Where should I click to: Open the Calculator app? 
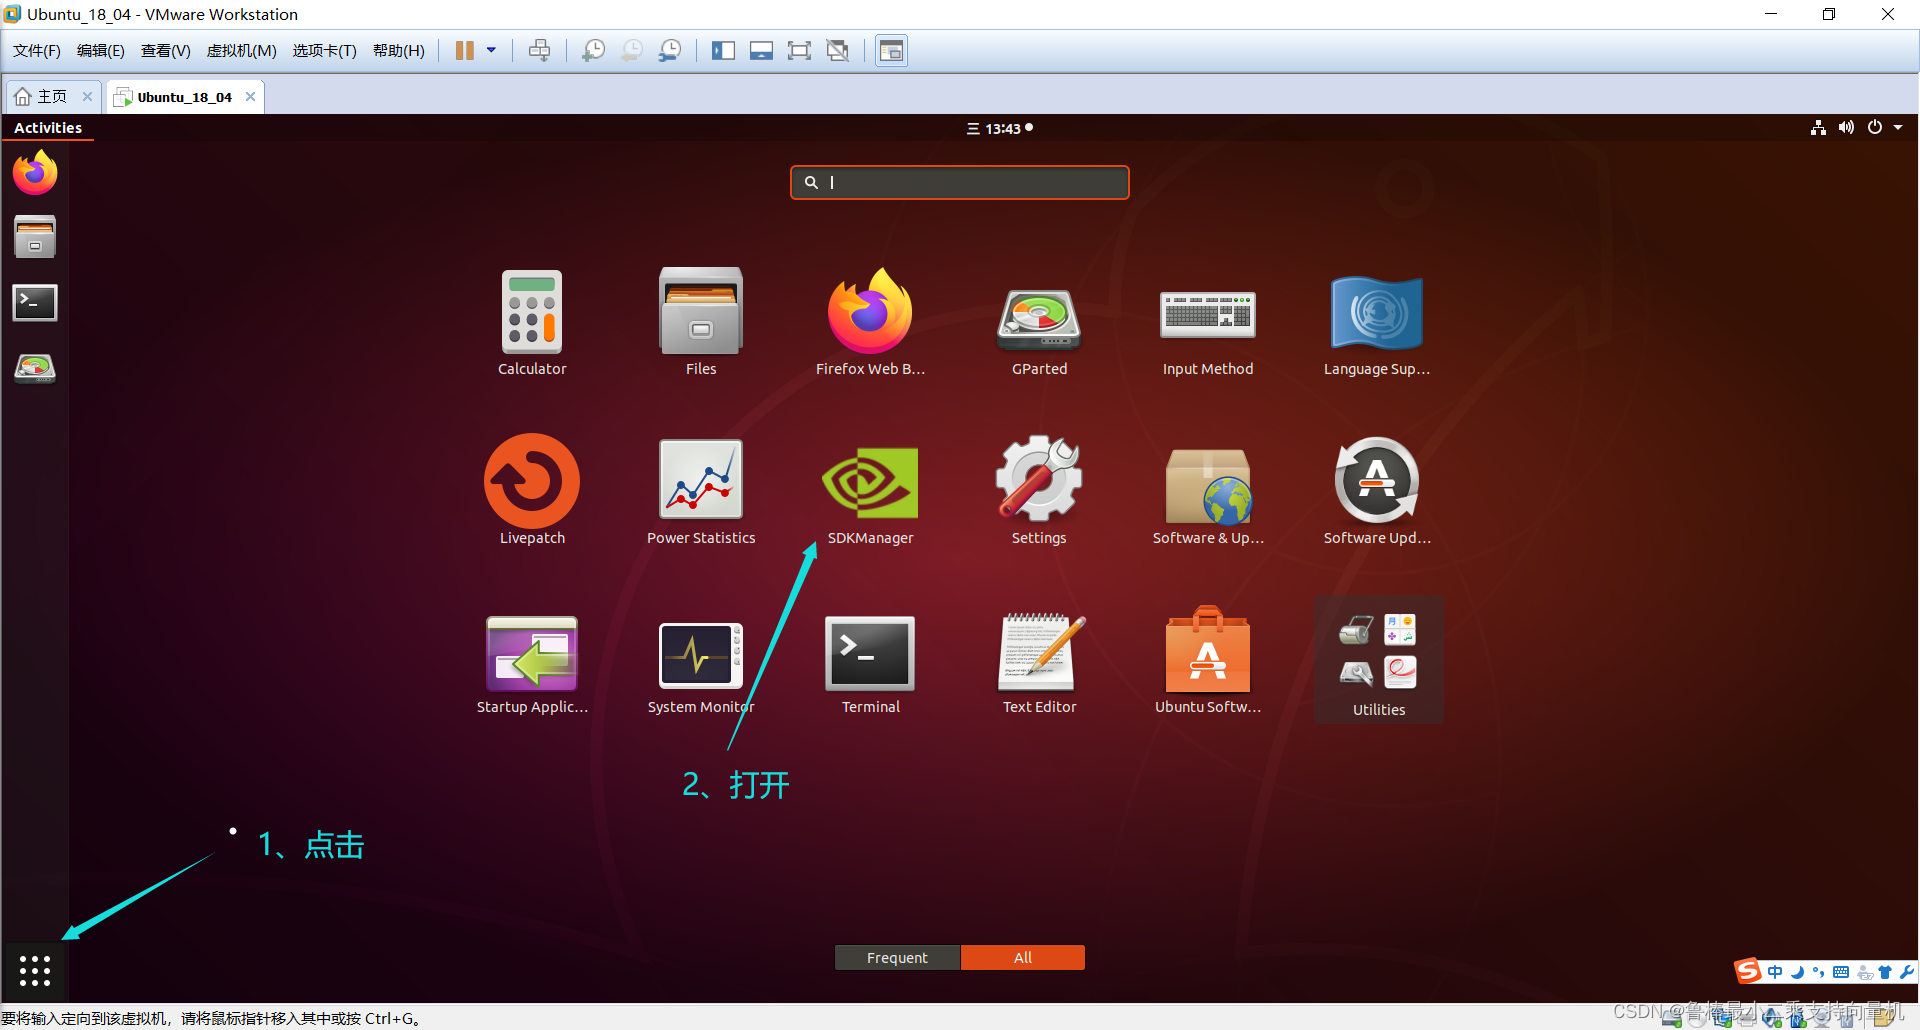[532, 322]
